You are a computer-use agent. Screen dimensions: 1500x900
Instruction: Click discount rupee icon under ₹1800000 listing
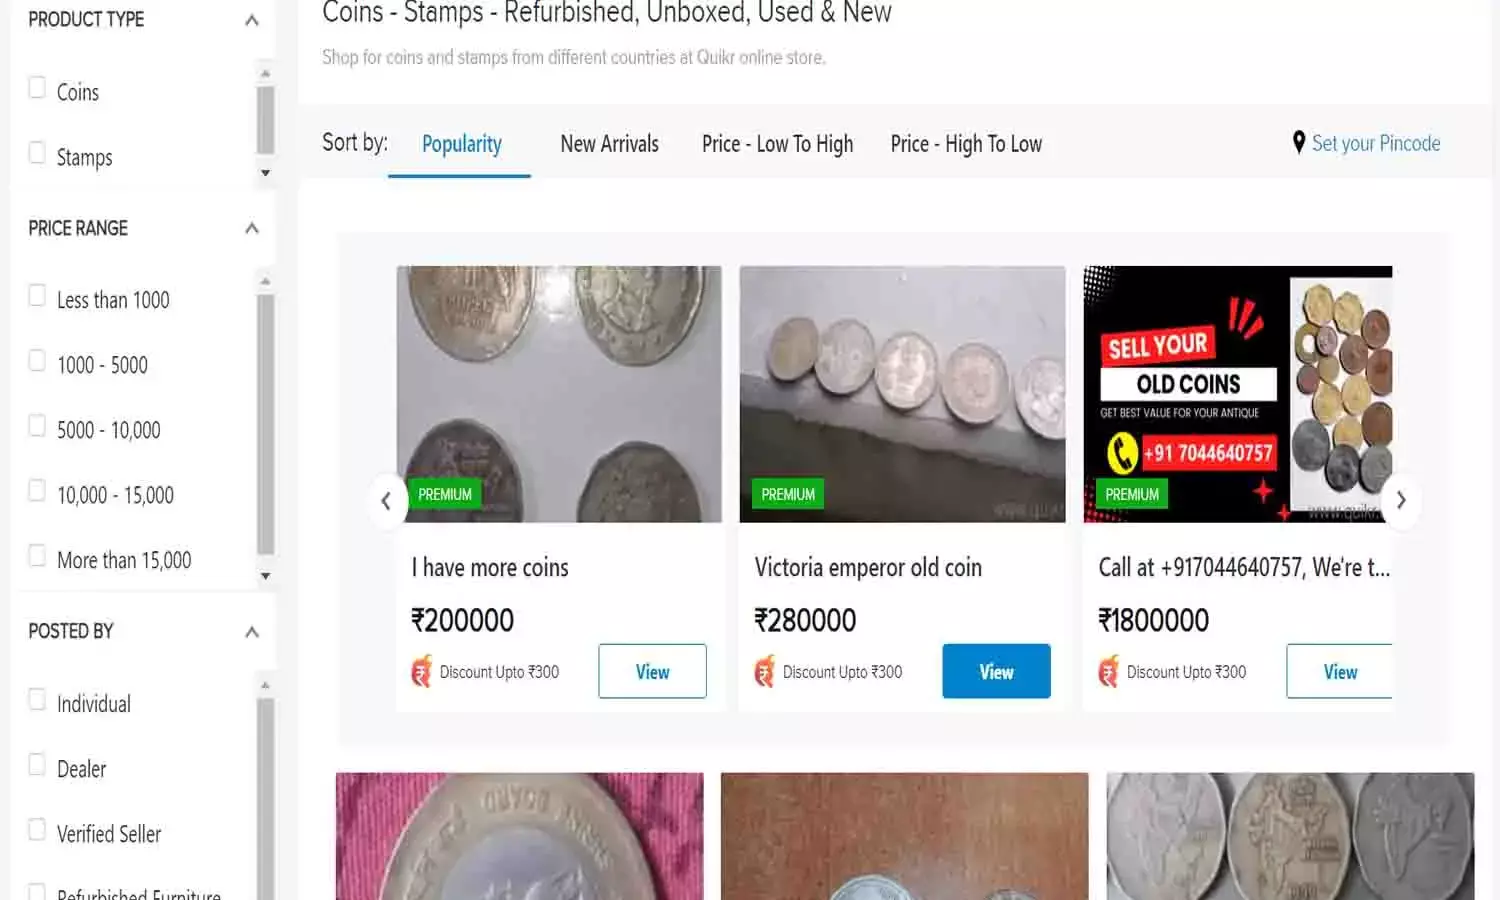tap(1109, 671)
